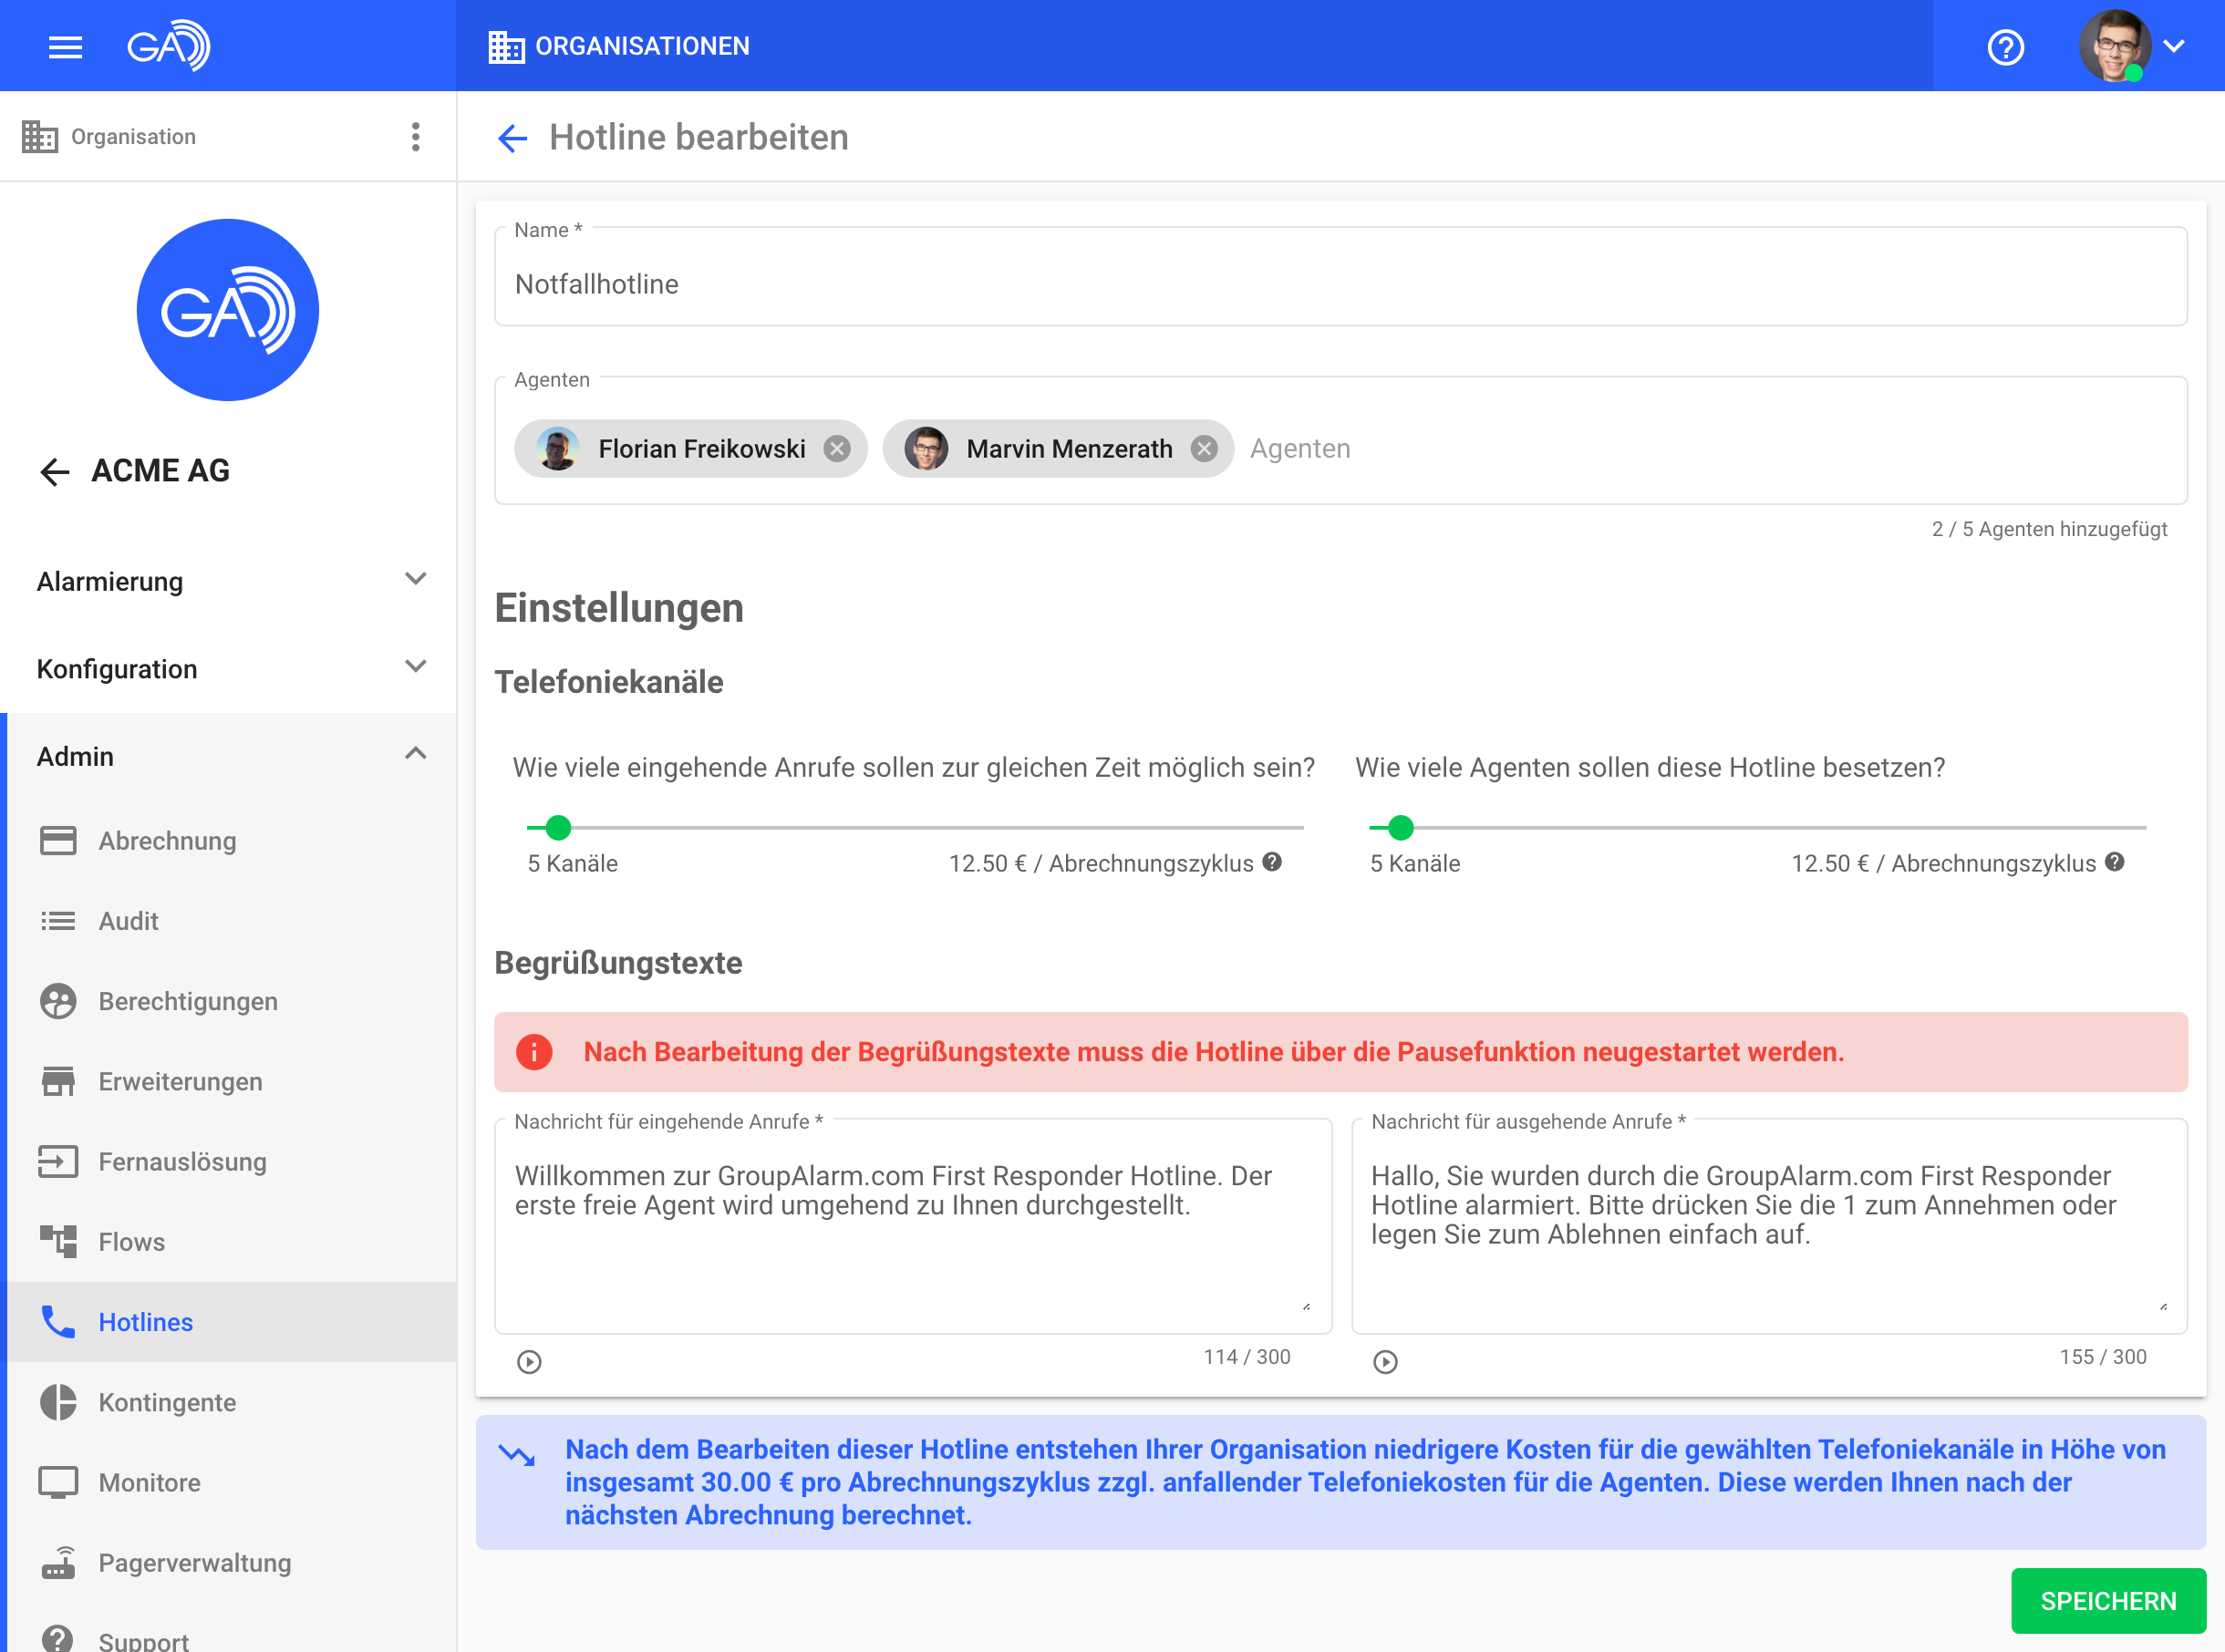Click info icon beside agent price
Image resolution: width=2225 pixels, height=1652 pixels.
click(2114, 862)
